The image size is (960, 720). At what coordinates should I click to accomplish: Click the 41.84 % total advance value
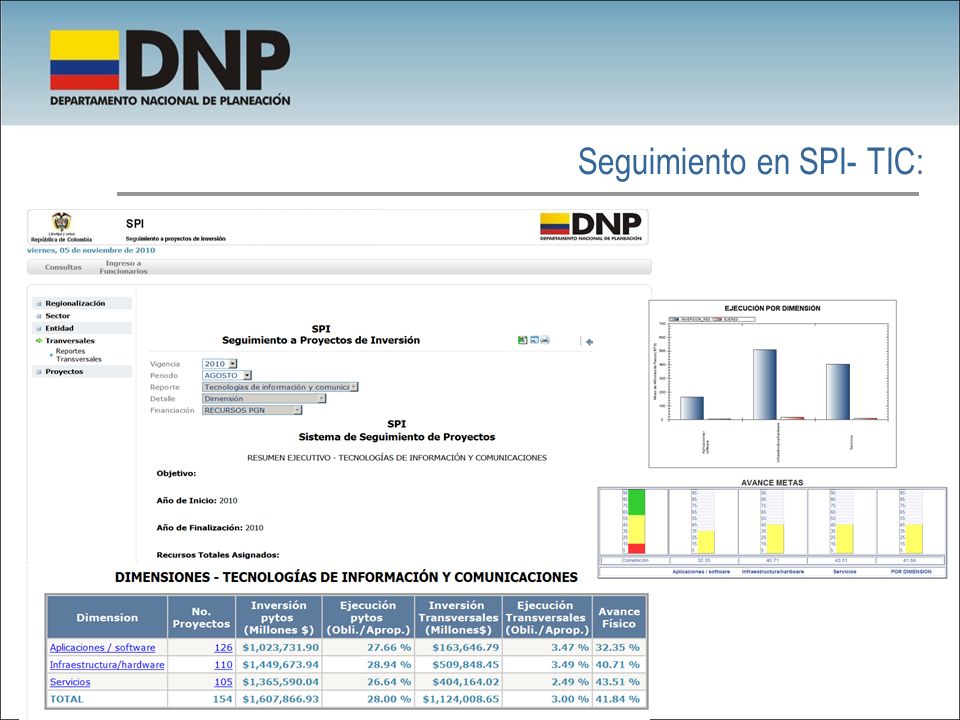(x=617, y=699)
